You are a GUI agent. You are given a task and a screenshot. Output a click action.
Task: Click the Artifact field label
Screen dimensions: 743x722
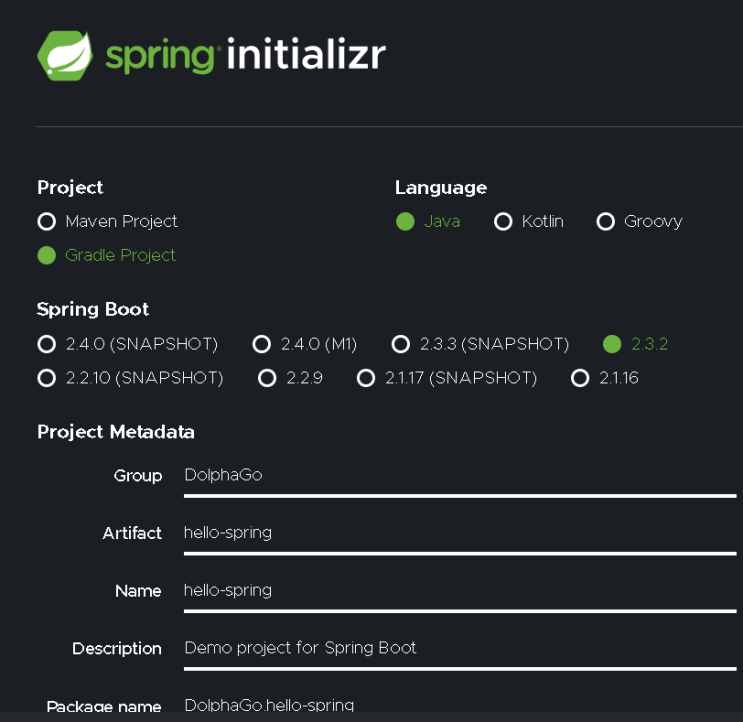[132, 533]
